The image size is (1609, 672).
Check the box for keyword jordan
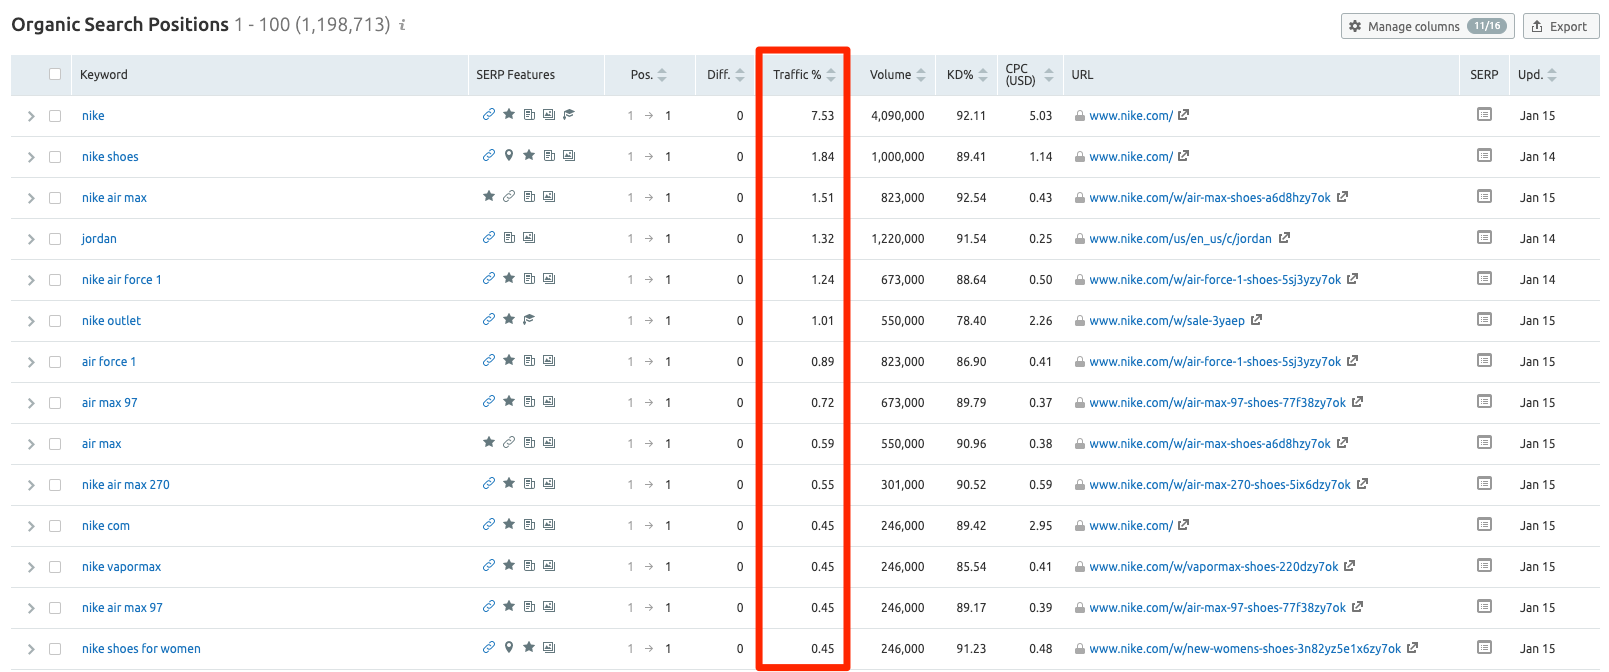coord(55,239)
